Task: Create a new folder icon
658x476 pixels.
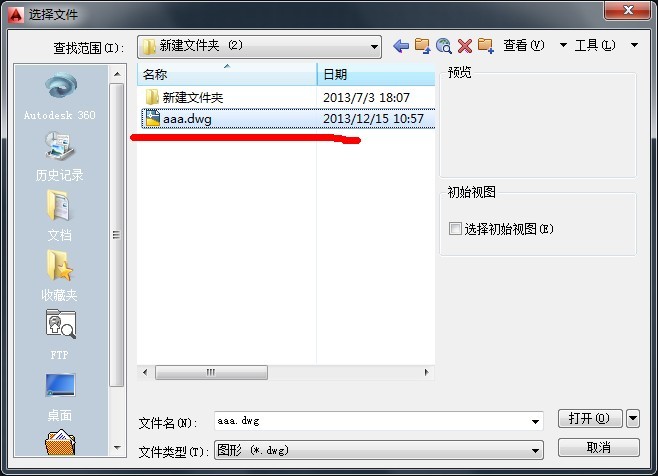Action: click(x=486, y=45)
